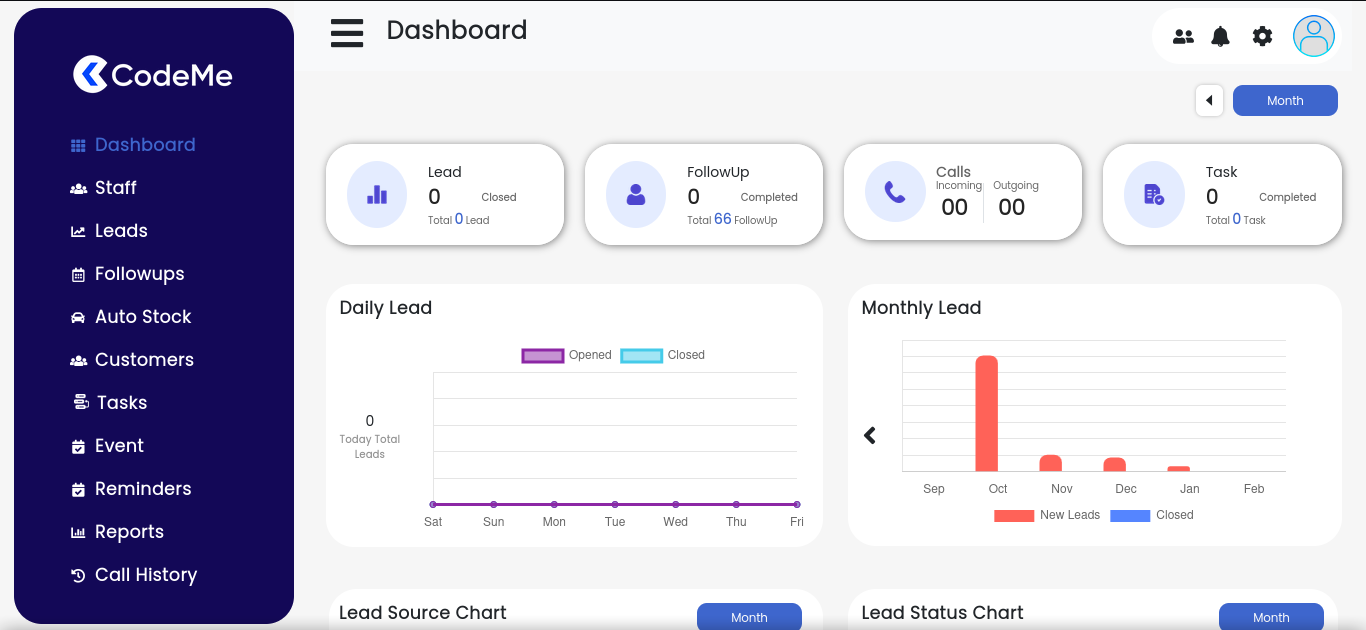Toggle Closed series in Monthly Lead legend
The width and height of the screenshot is (1366, 630).
(1152, 515)
